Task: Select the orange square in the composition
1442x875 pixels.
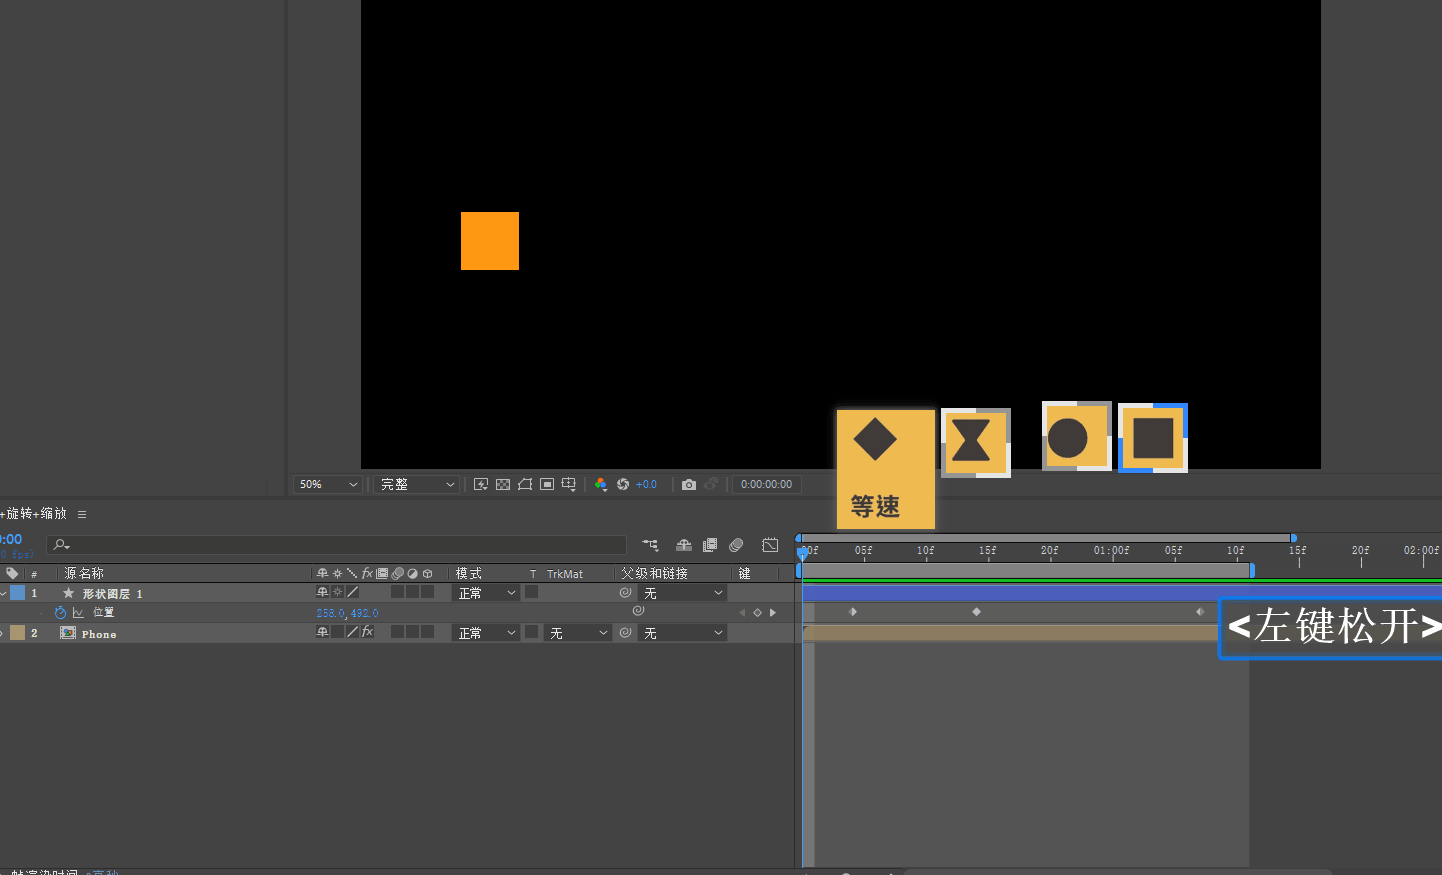Action: tap(490, 241)
